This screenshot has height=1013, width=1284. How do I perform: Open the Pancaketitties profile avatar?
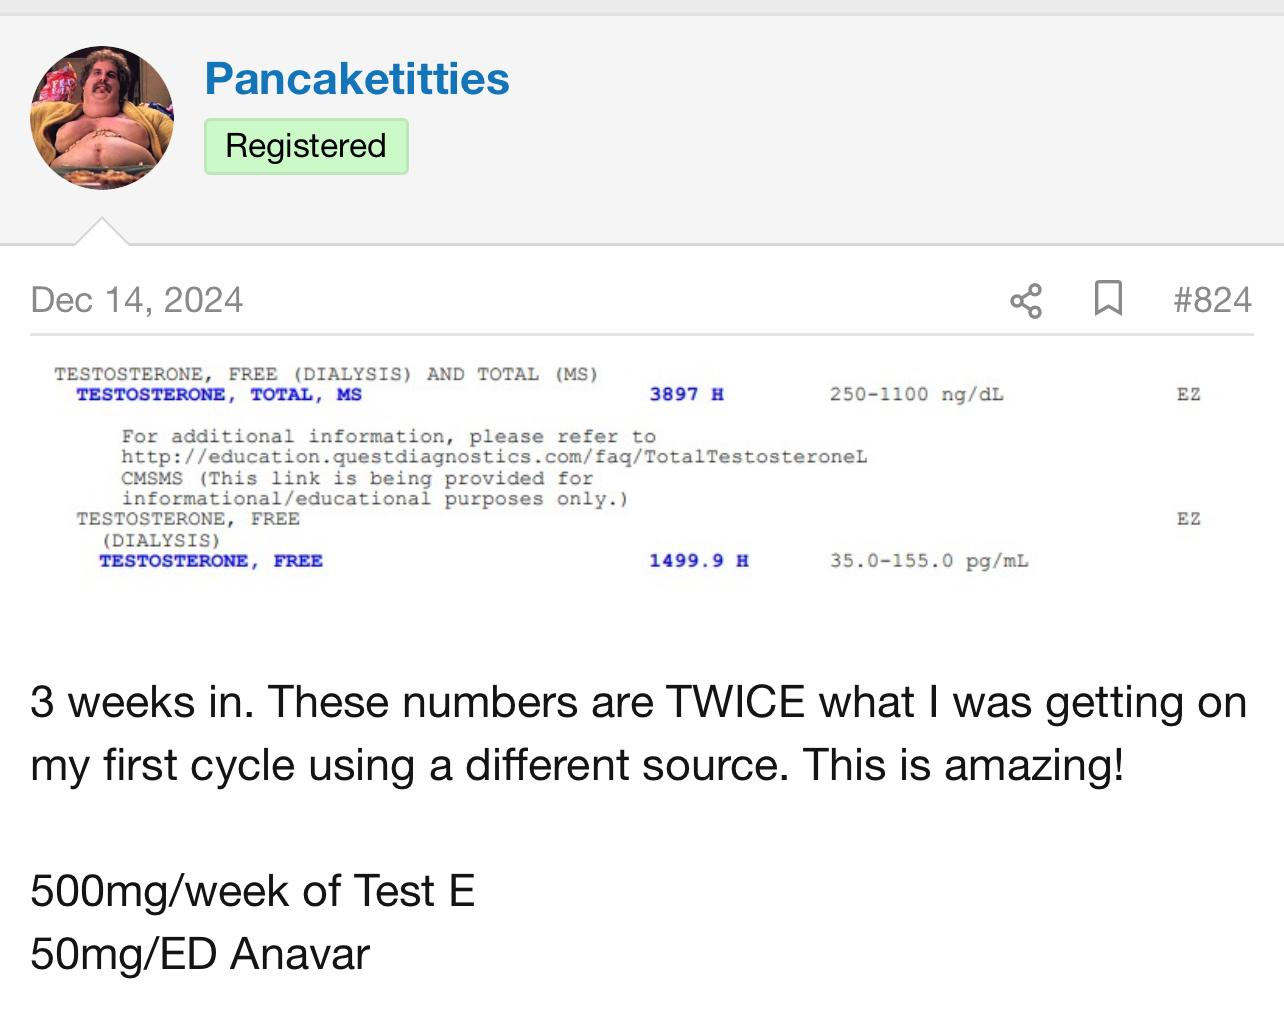click(102, 117)
